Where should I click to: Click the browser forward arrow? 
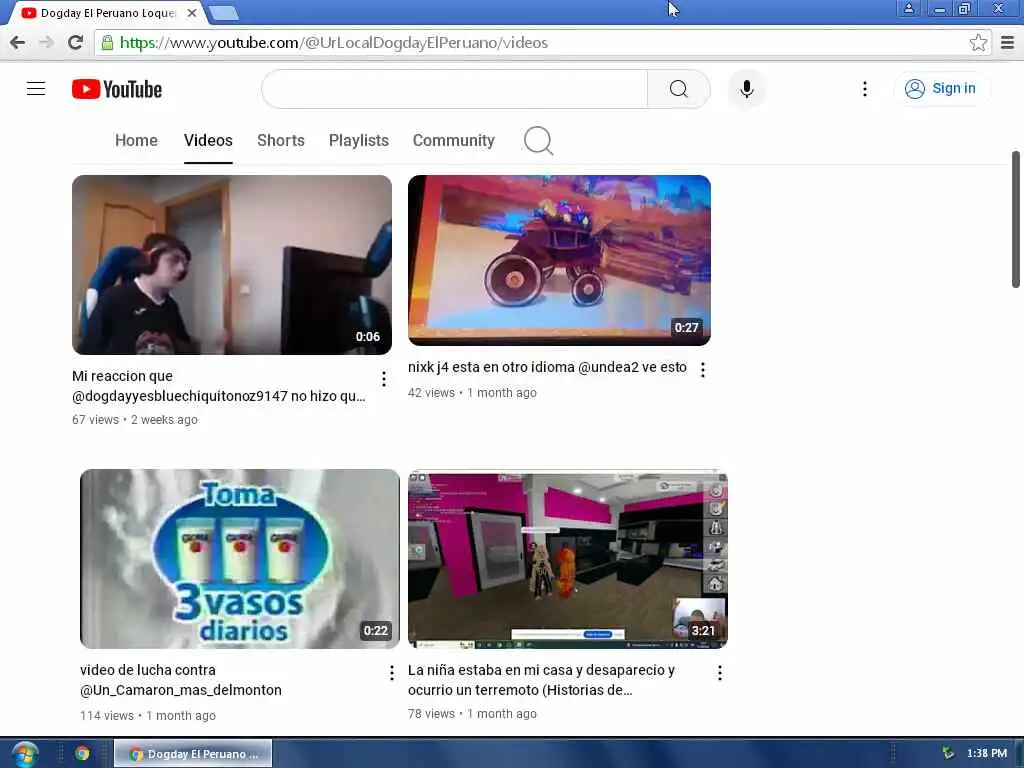coord(46,42)
